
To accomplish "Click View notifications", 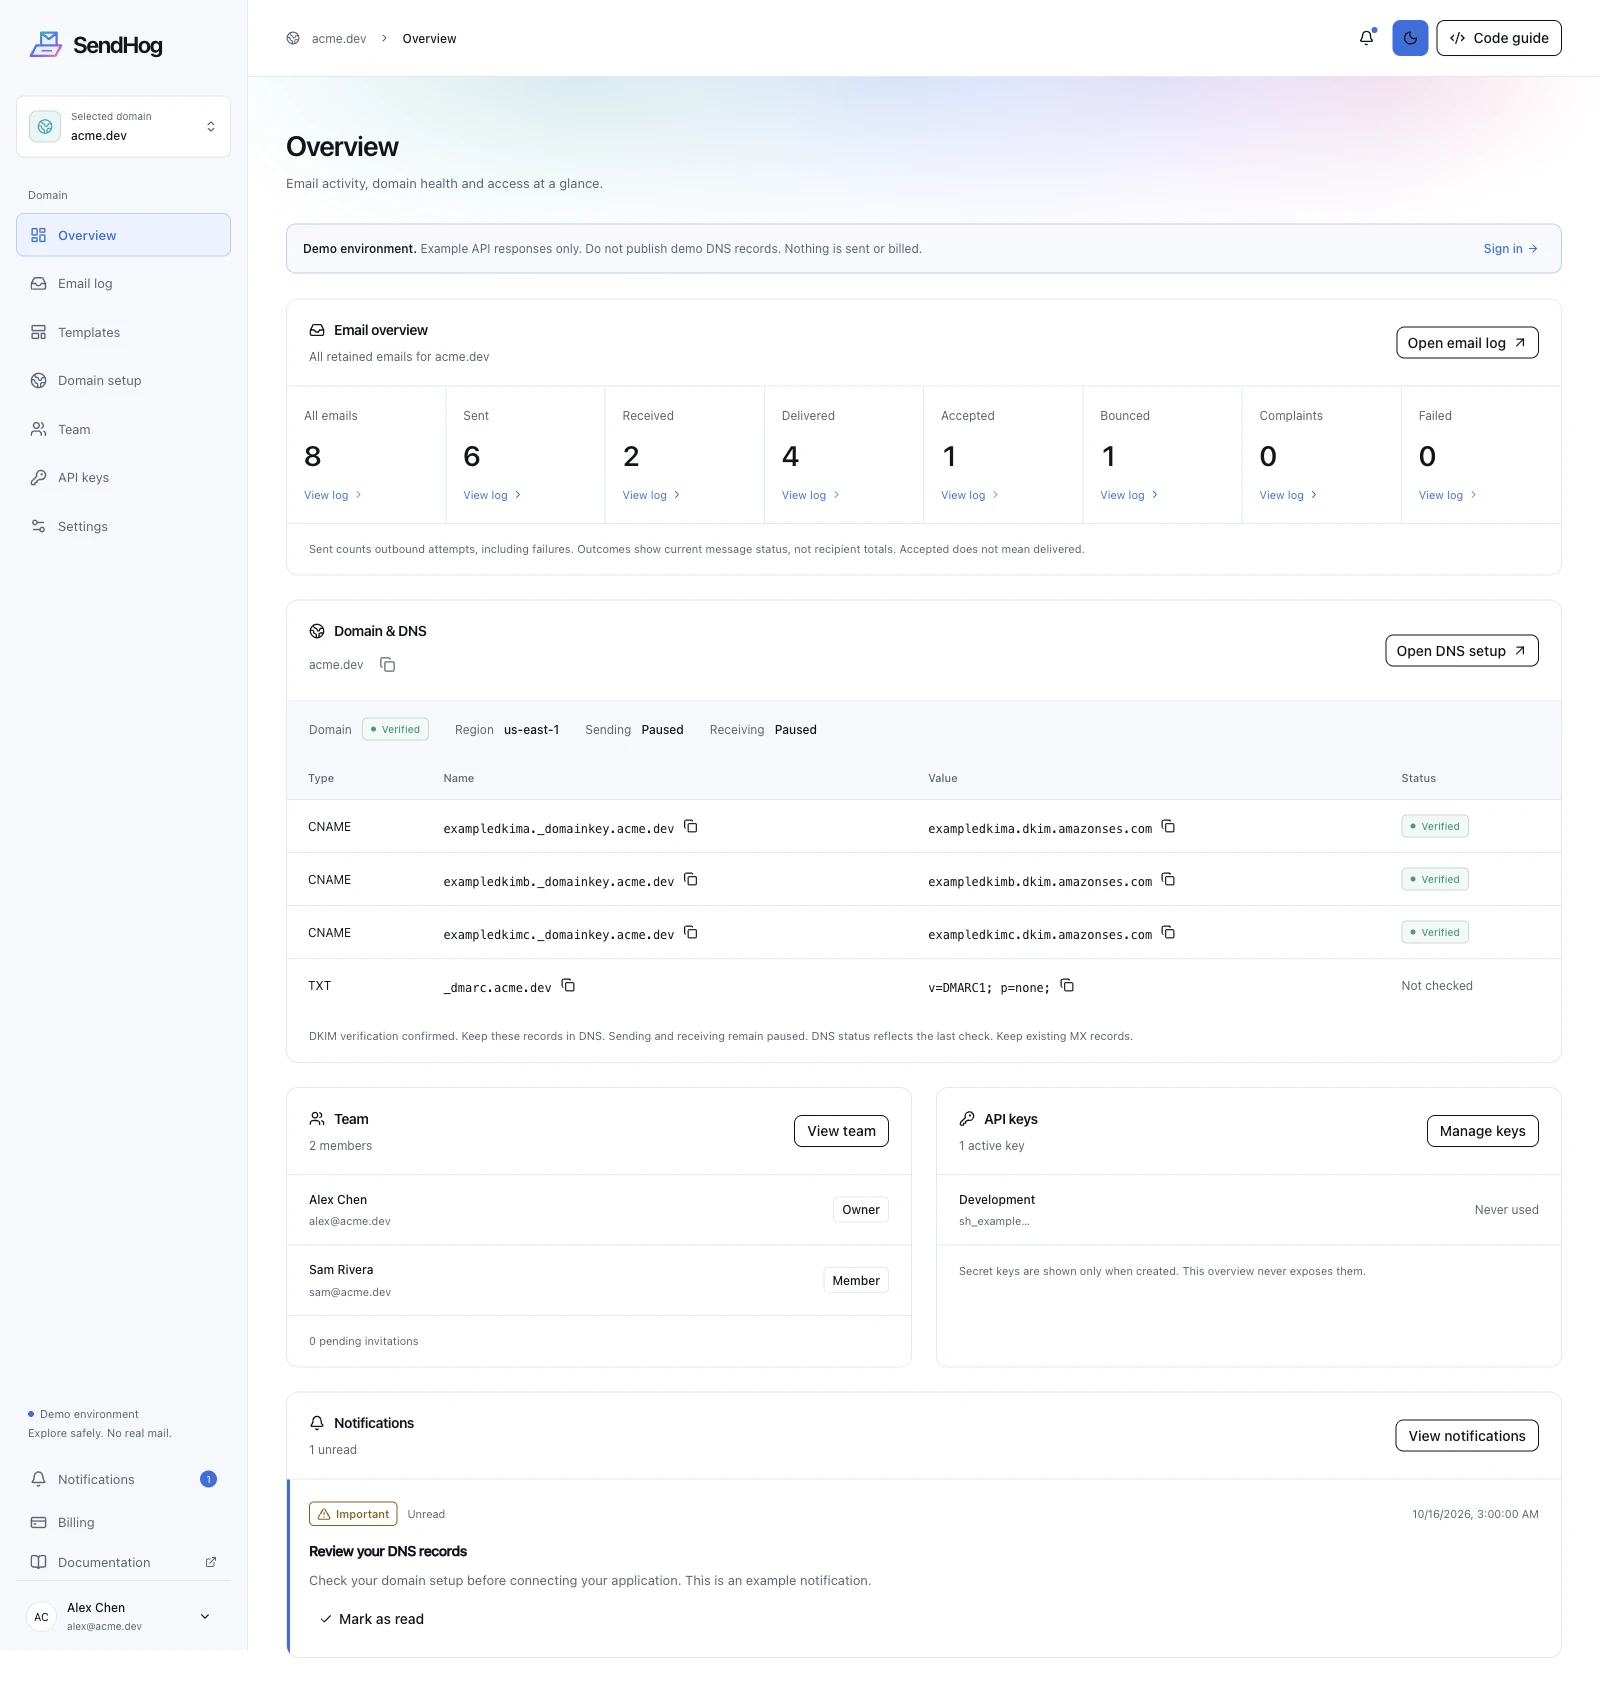I will (x=1467, y=1436).
